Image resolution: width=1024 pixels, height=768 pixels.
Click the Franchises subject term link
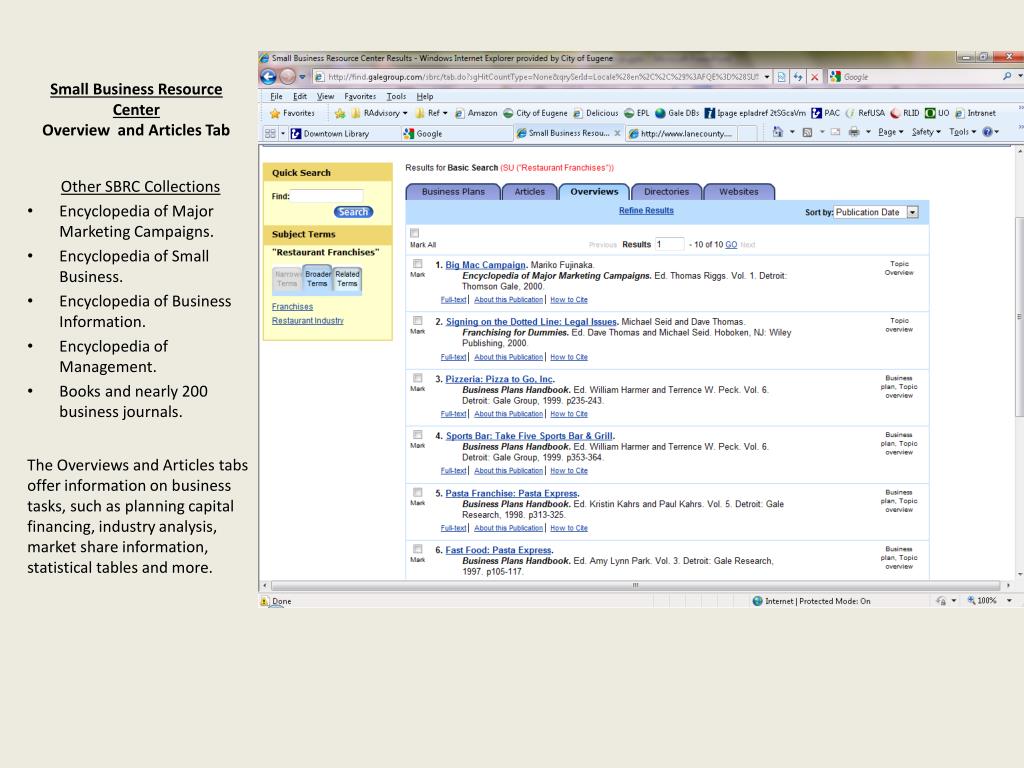point(292,306)
